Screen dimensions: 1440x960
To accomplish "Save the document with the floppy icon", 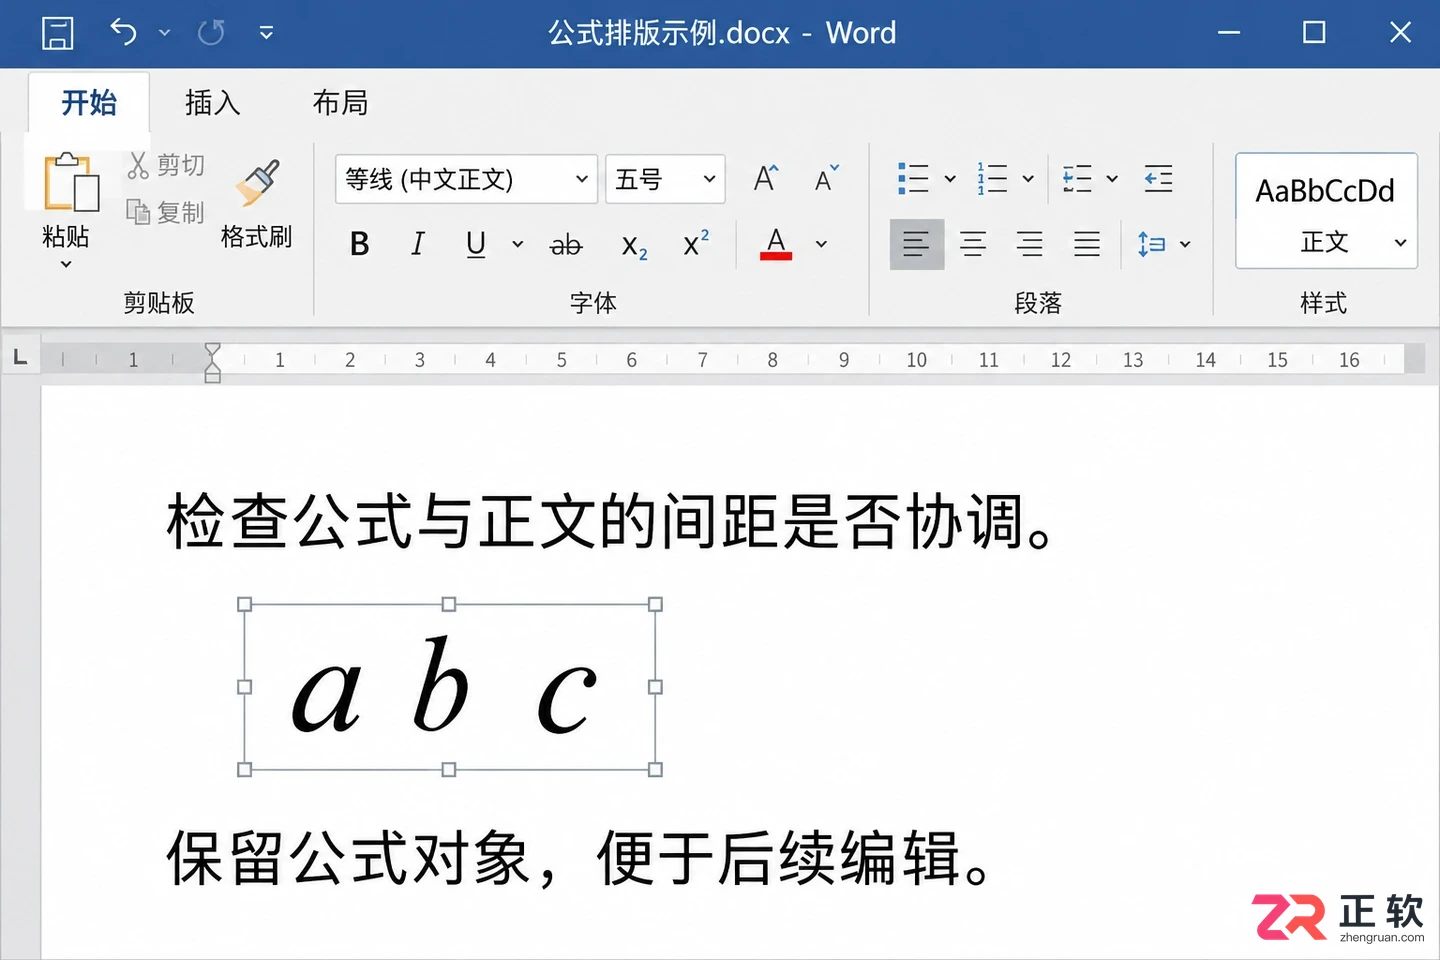I will coord(58,33).
